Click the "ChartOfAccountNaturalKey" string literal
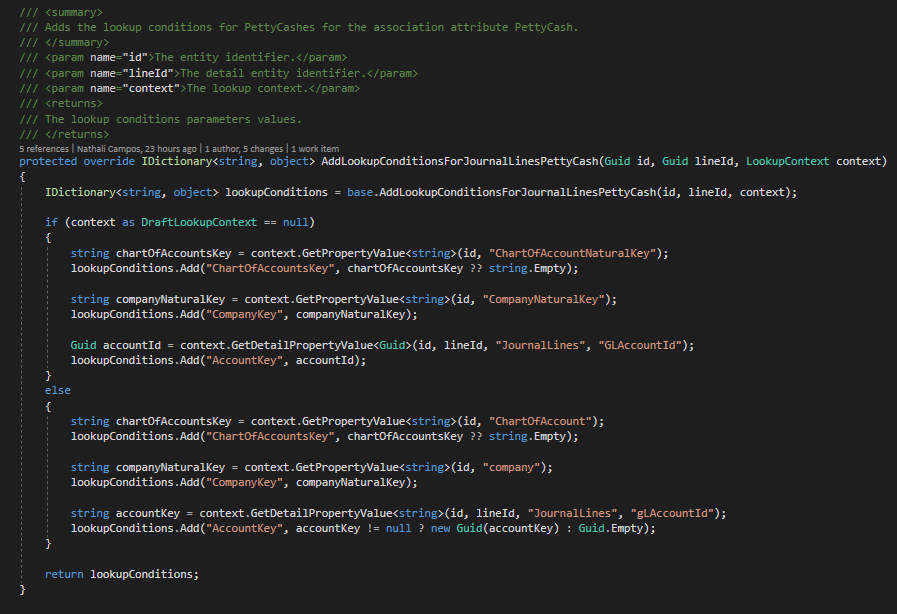Image resolution: width=897 pixels, height=614 pixels. click(573, 253)
